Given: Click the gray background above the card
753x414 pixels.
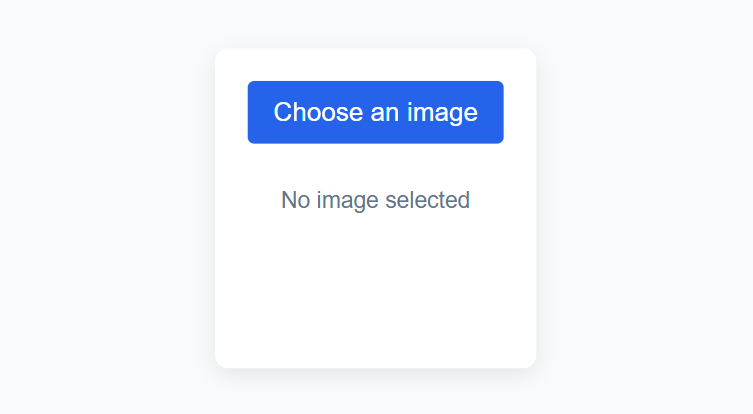Looking at the screenshot, I should [x=375, y=23].
